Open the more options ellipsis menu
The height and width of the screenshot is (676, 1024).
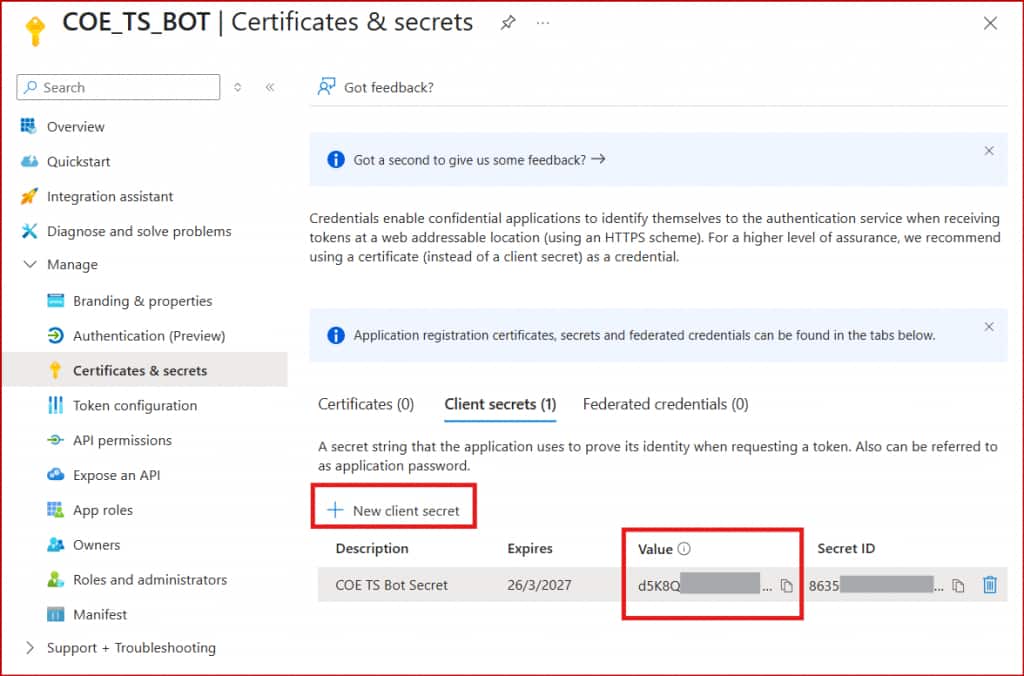coord(543,23)
